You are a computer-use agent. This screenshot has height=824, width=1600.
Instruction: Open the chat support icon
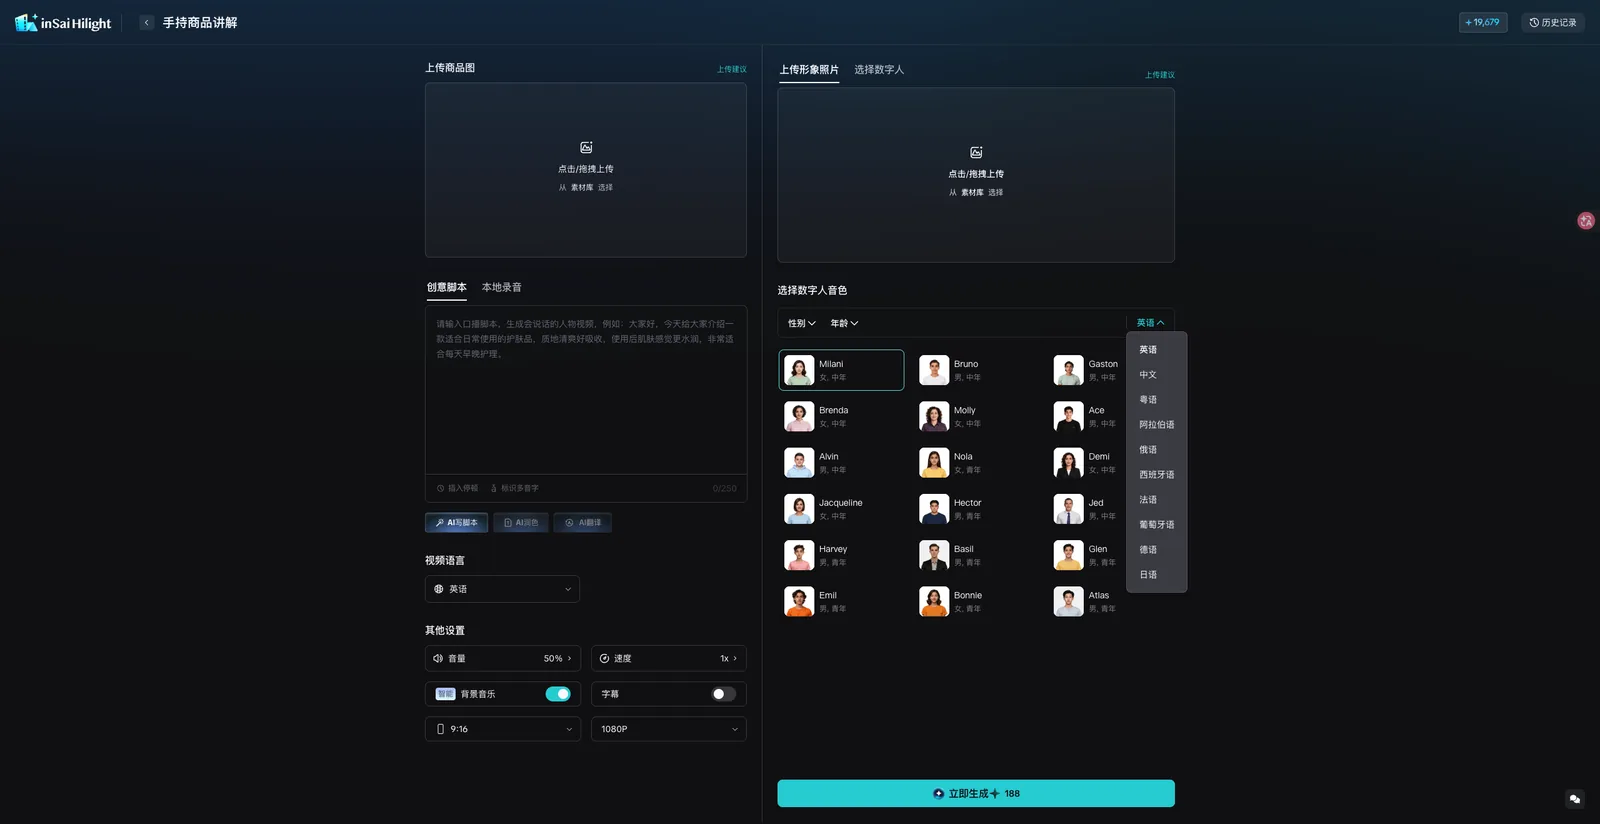(x=1574, y=799)
